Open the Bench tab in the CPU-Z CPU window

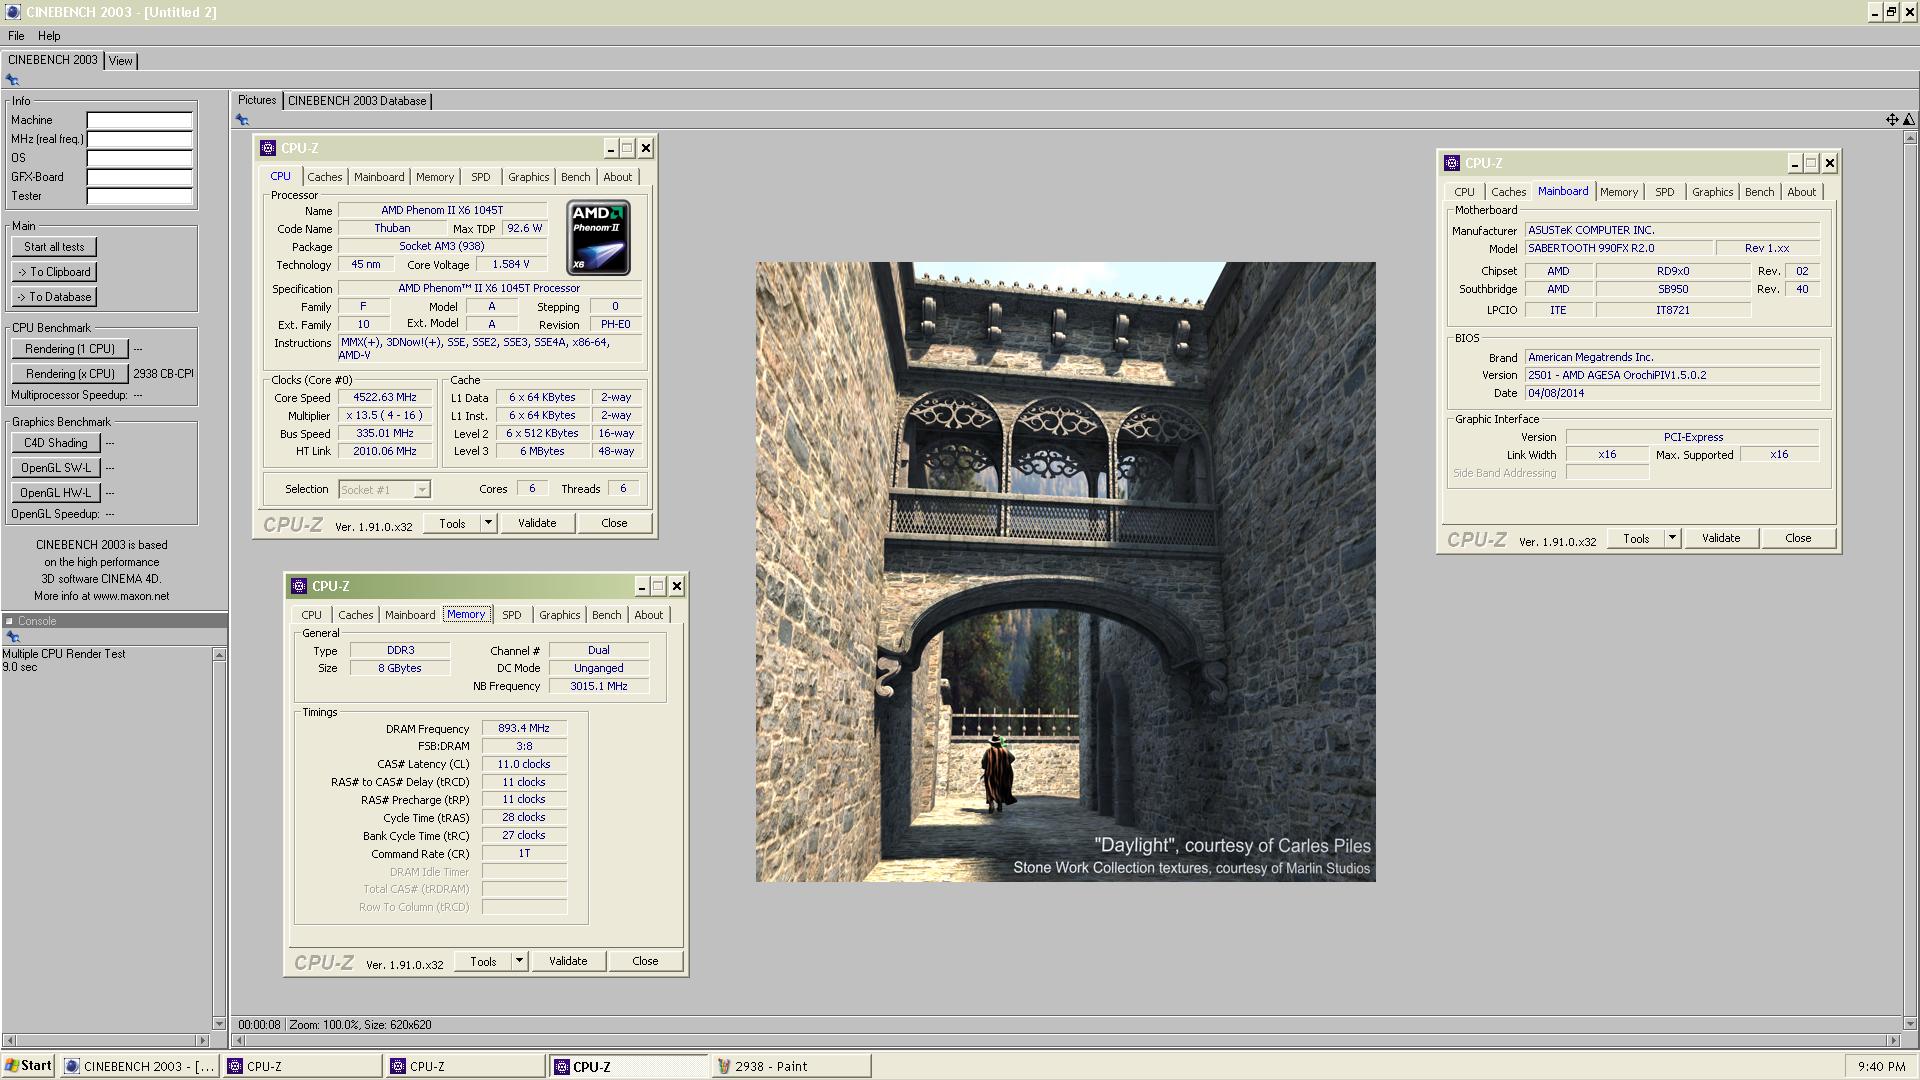[x=575, y=177]
